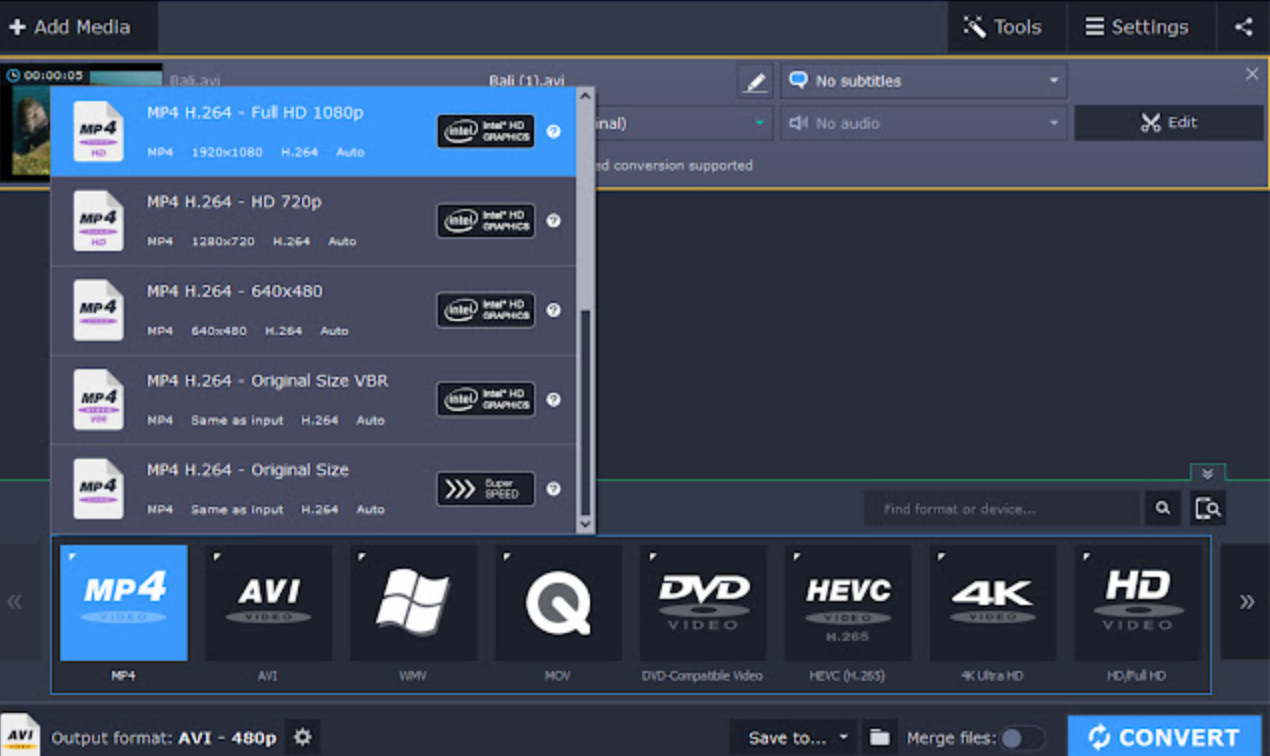
Task: Click Intel HD Graphics badge on HD 720p
Action: point(486,221)
